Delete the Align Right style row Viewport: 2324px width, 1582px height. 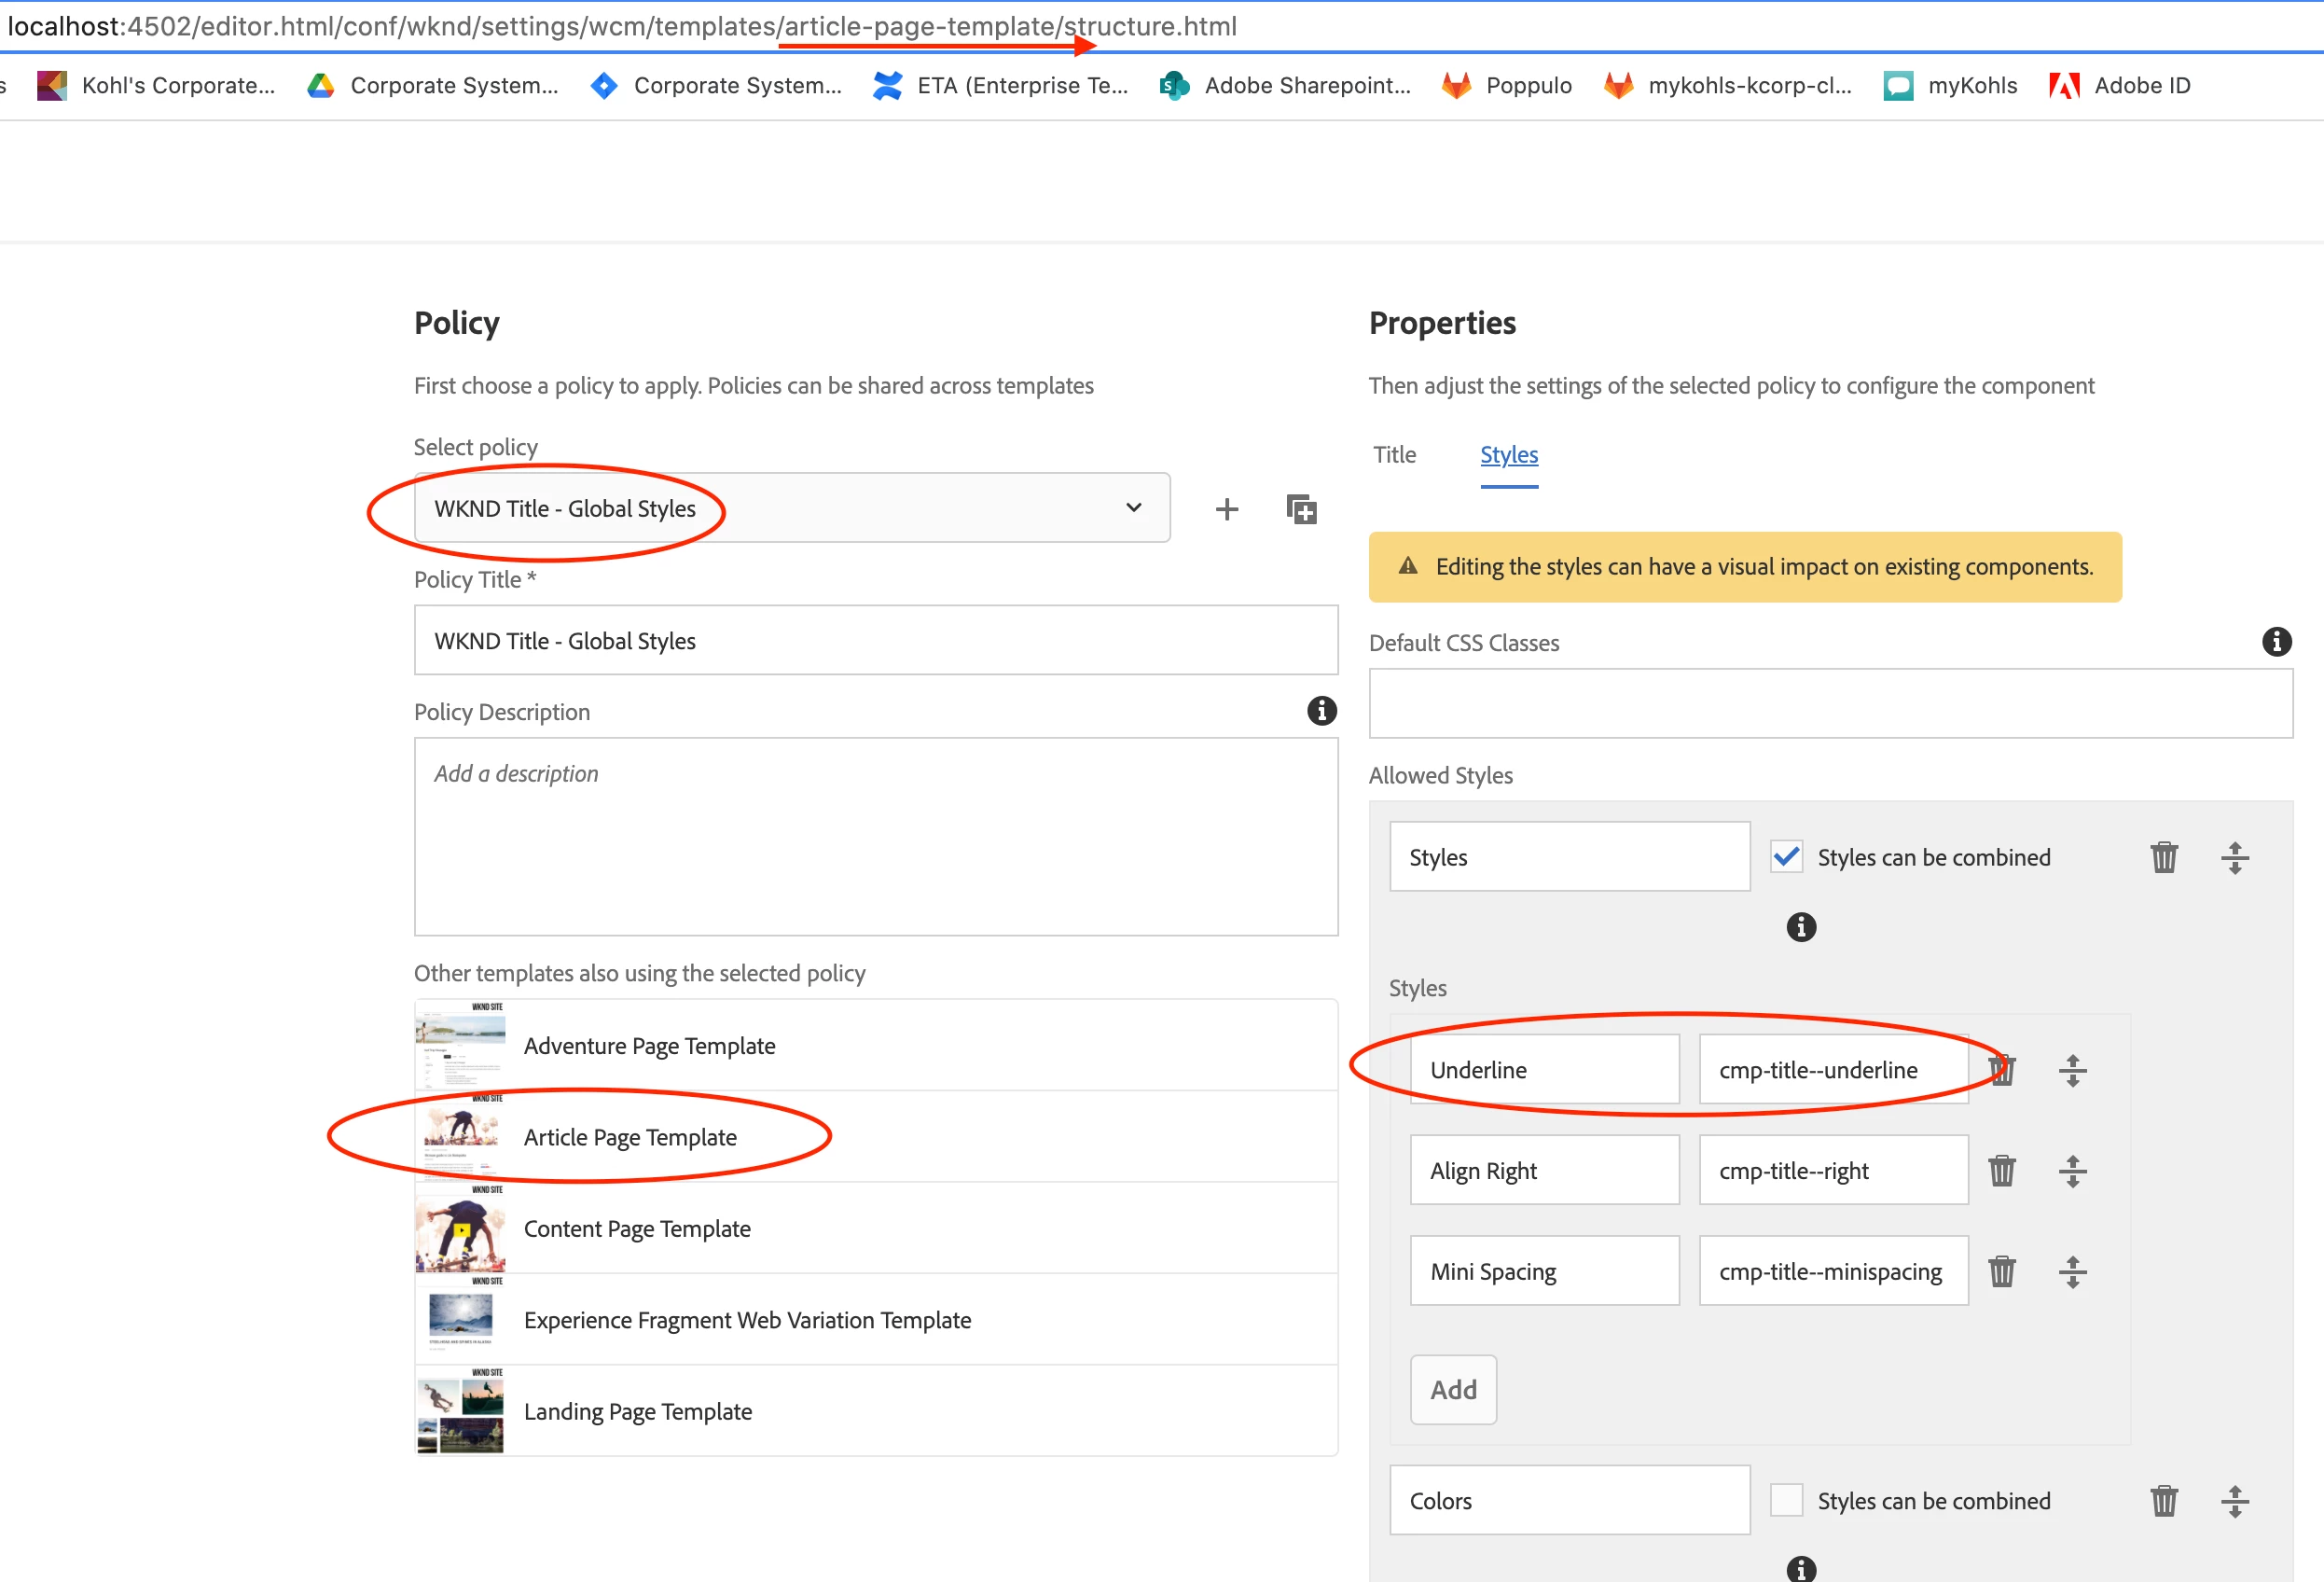pos(2001,1170)
